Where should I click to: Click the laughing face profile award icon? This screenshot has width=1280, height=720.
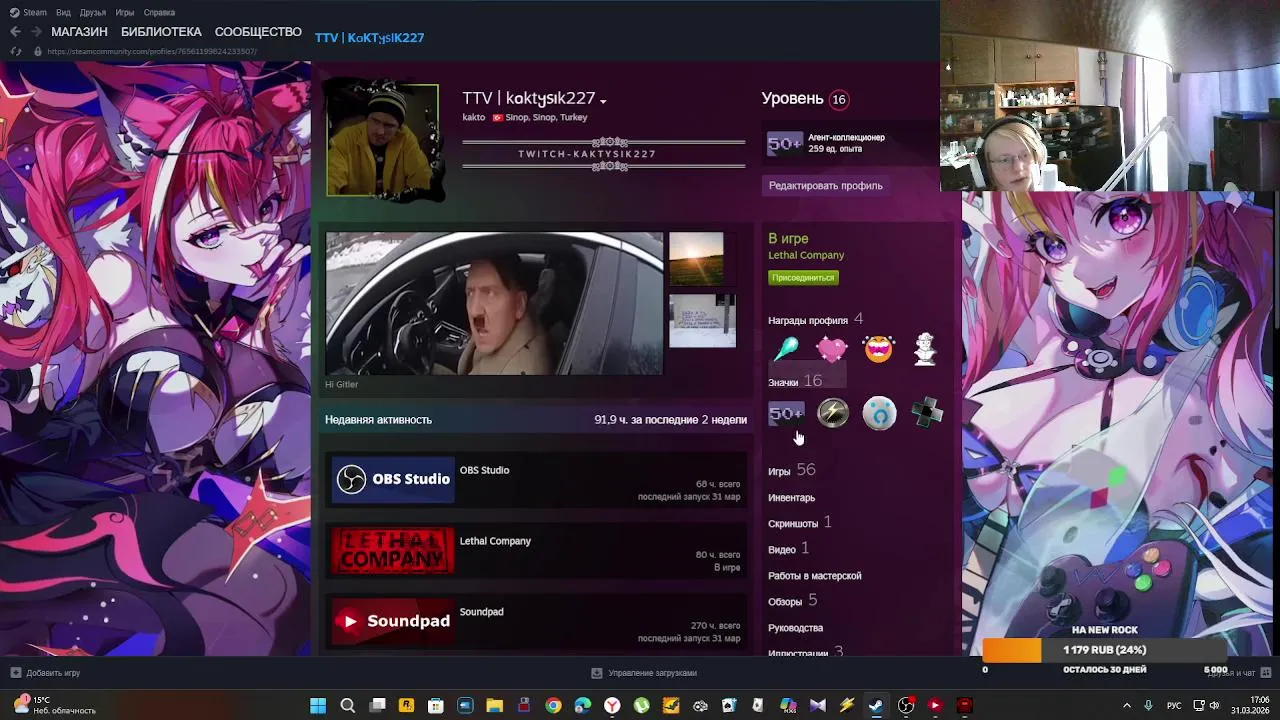[x=879, y=349]
